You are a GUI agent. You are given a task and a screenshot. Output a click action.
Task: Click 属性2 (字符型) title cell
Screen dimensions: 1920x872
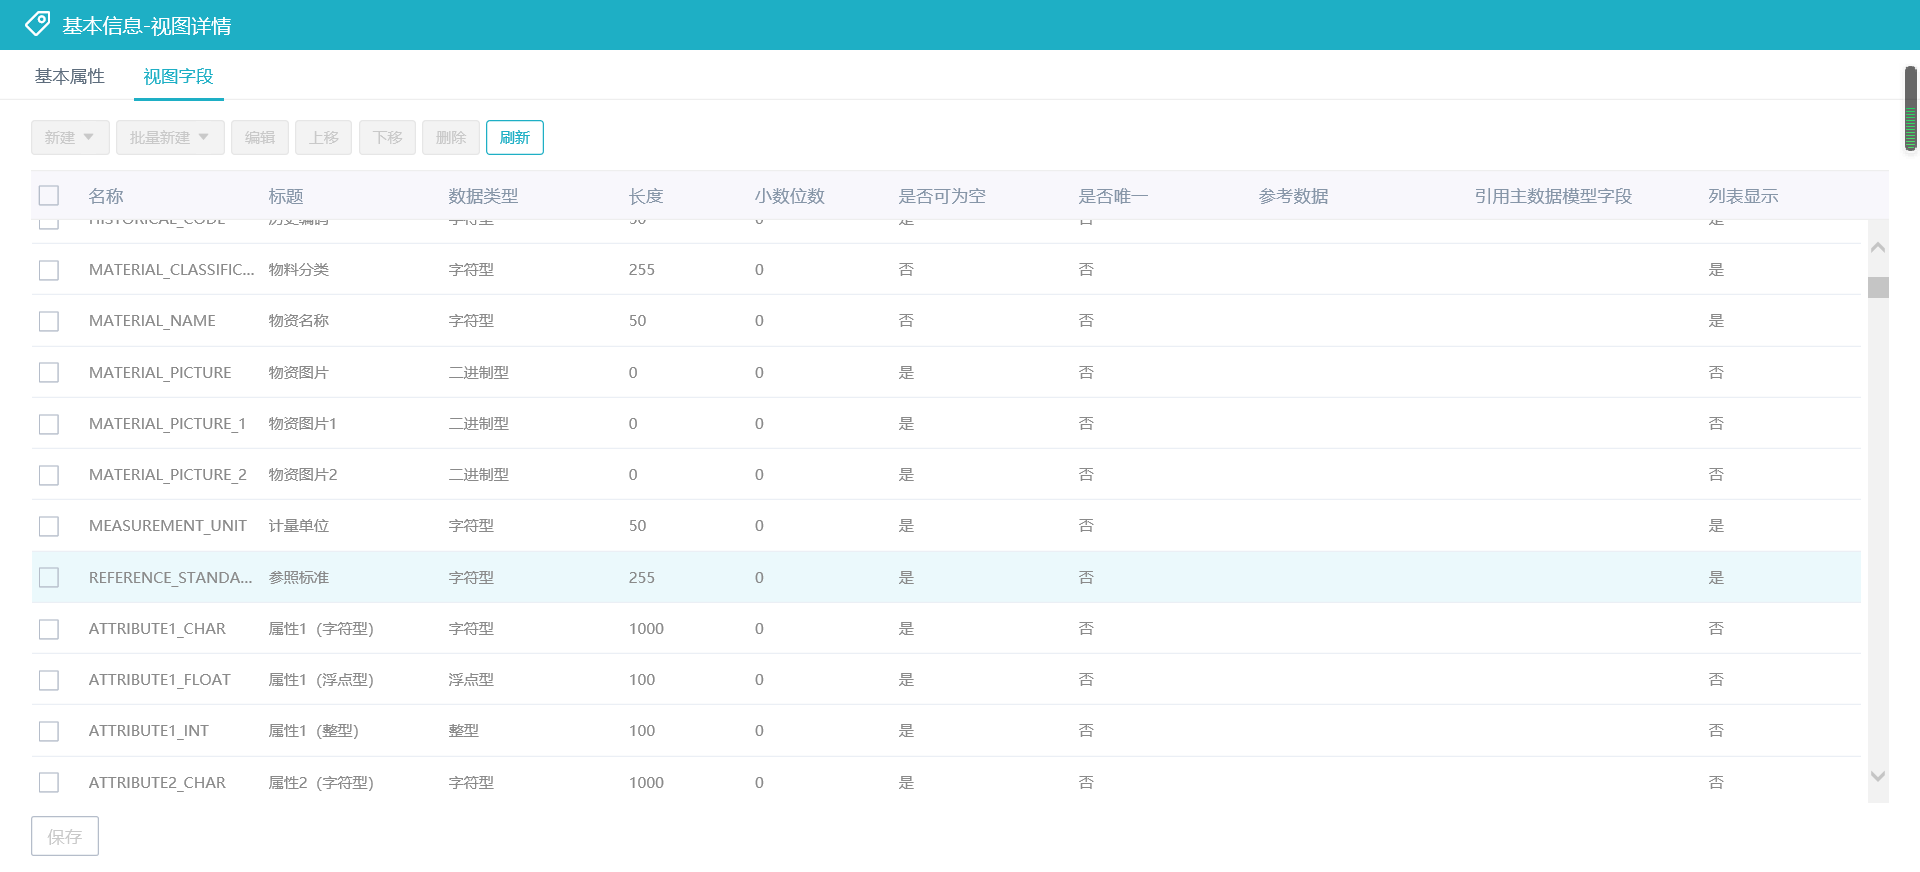point(321,782)
